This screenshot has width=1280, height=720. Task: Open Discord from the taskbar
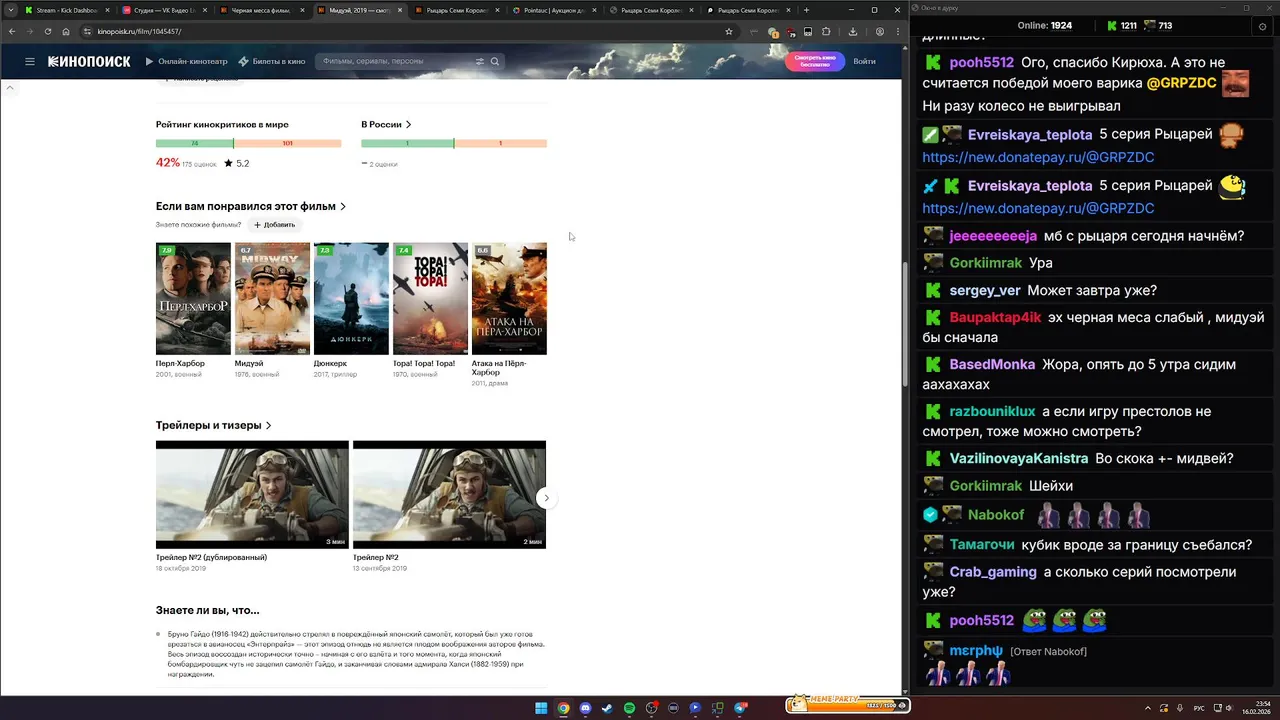coord(585,708)
